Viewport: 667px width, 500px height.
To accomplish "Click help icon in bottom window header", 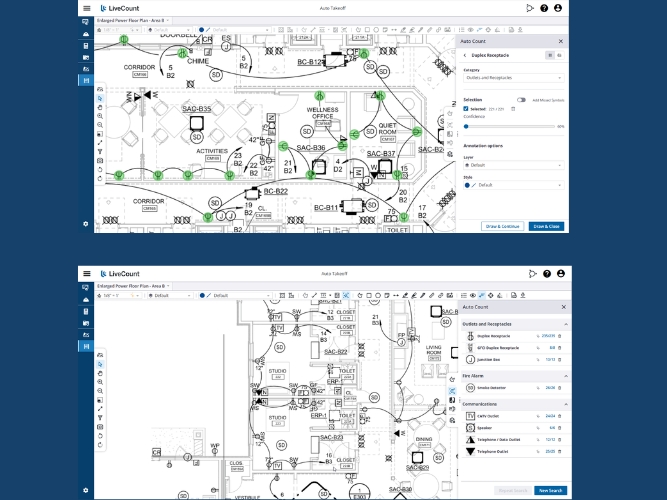I will click(x=547, y=274).
